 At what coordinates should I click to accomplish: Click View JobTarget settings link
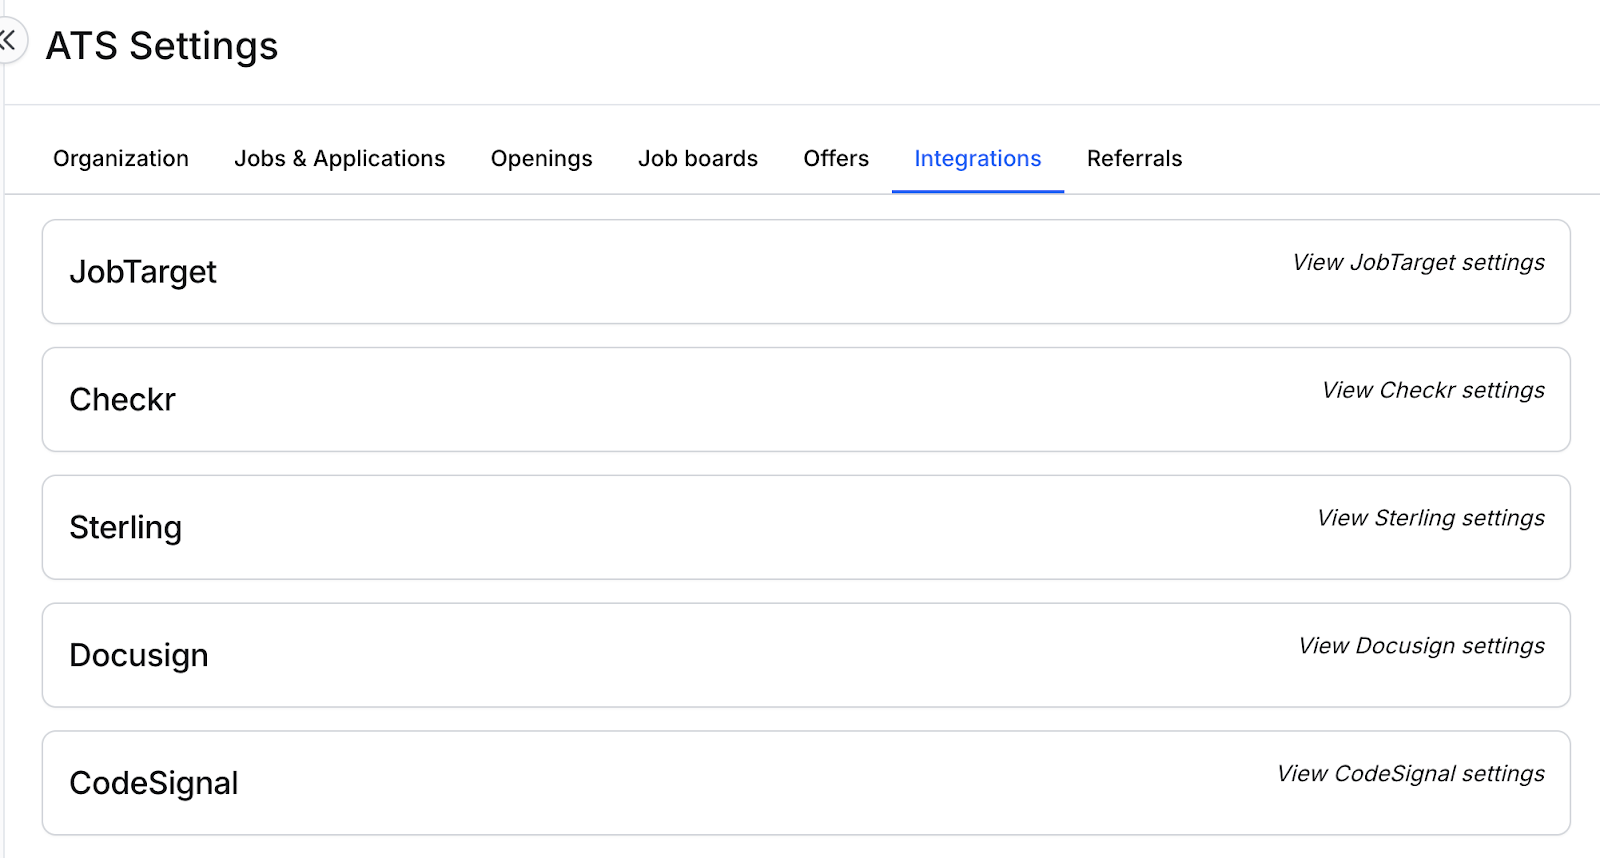click(1419, 263)
